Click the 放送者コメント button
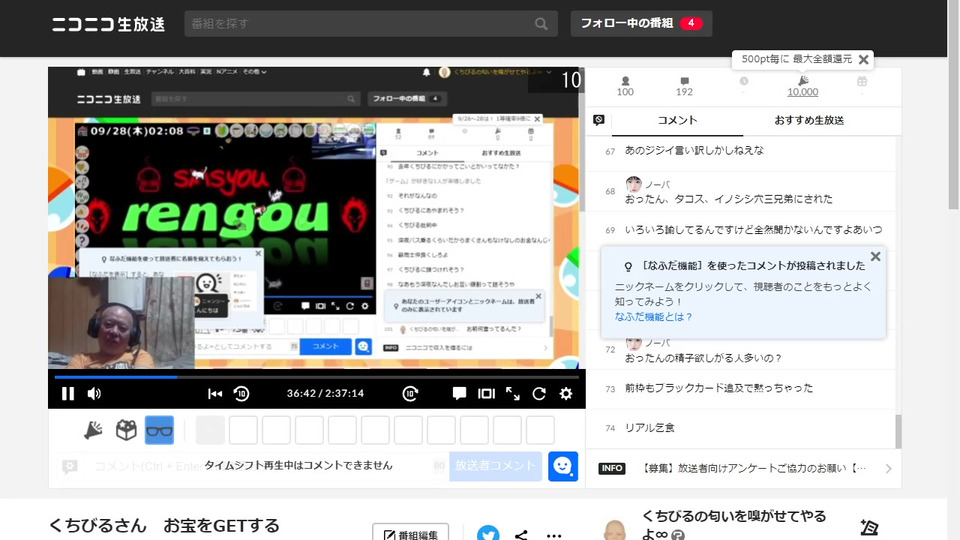The width and height of the screenshot is (960, 540). tap(495, 466)
